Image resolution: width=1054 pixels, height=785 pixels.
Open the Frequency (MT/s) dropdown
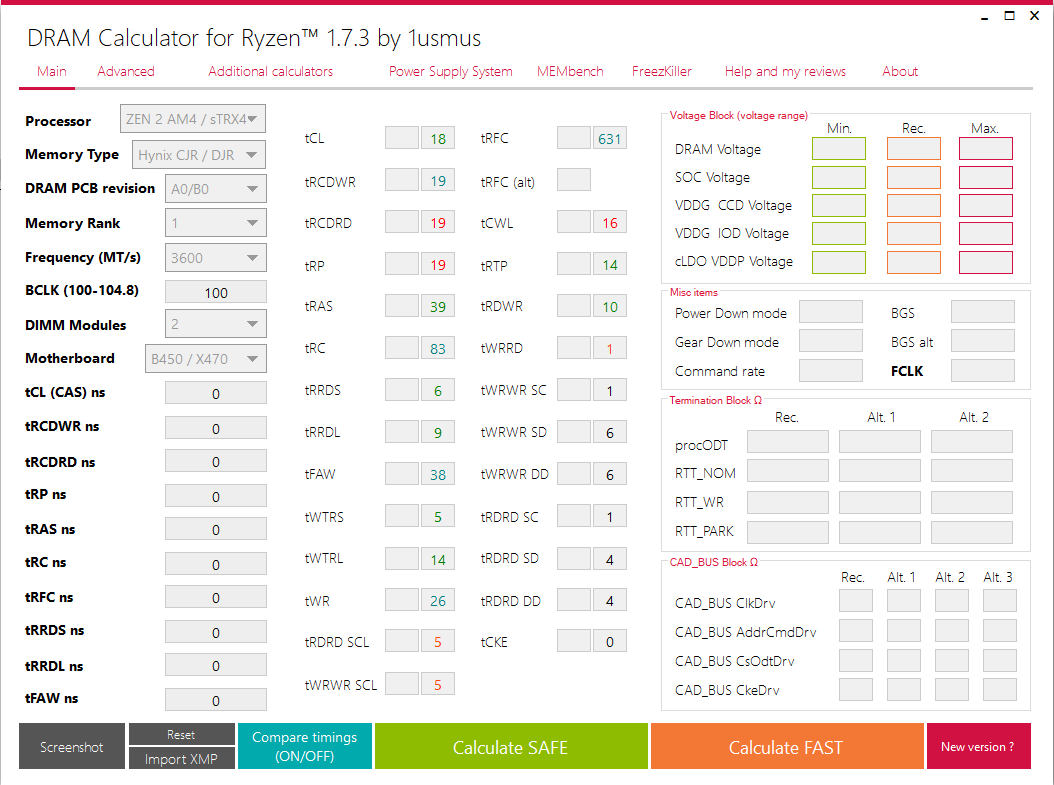(x=216, y=258)
